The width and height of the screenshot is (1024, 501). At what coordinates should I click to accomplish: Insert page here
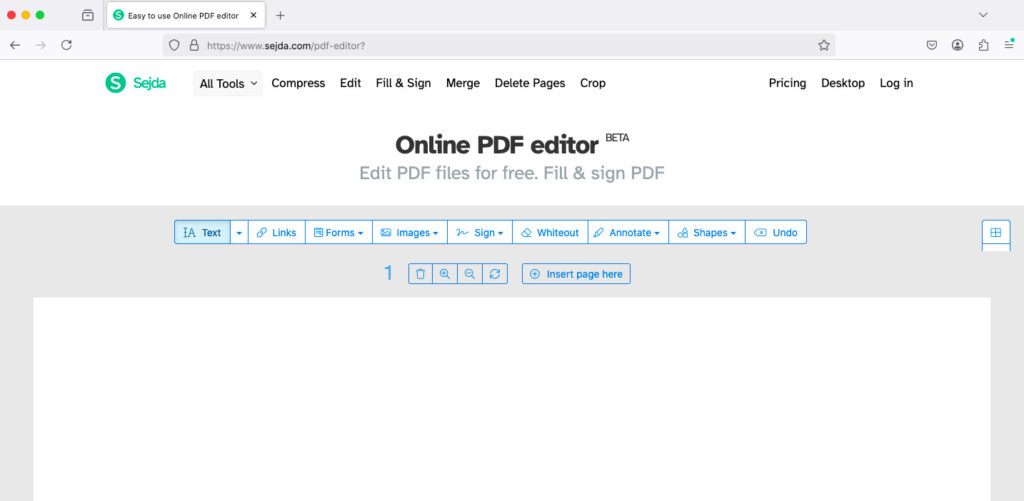(576, 274)
